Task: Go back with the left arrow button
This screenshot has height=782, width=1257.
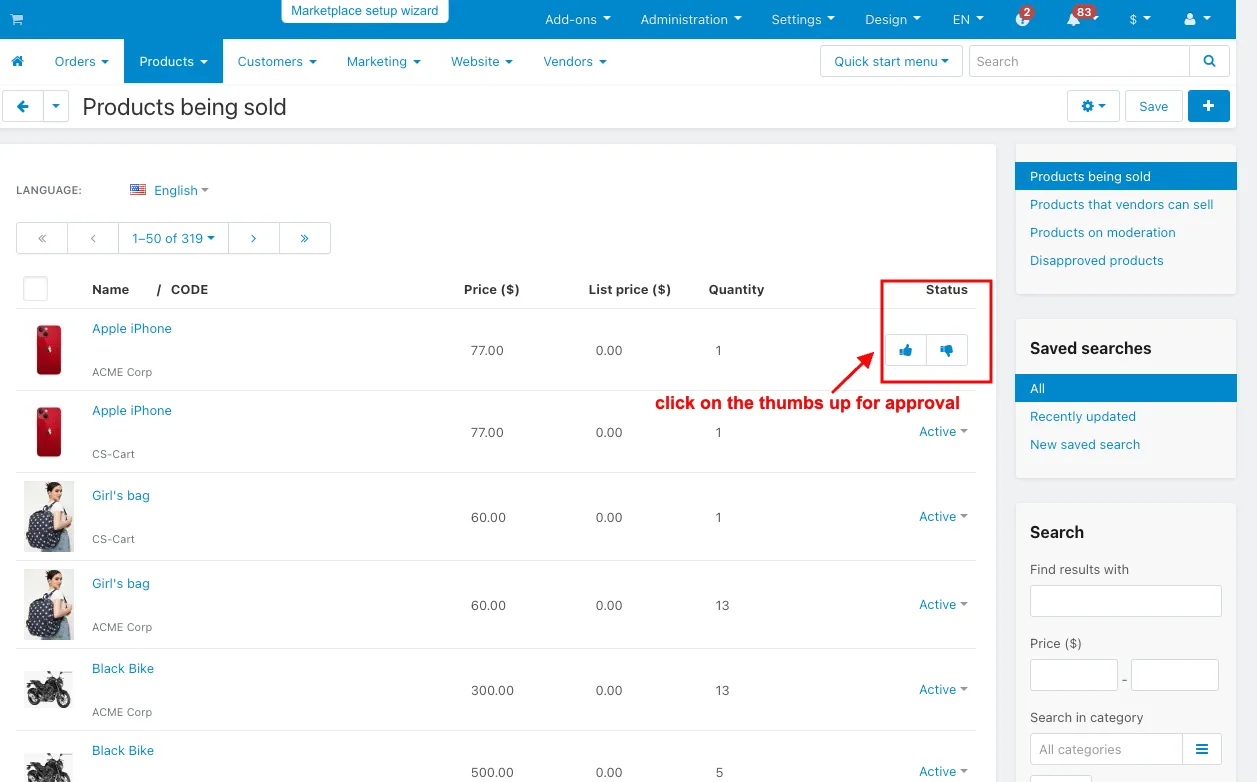Action: (23, 106)
